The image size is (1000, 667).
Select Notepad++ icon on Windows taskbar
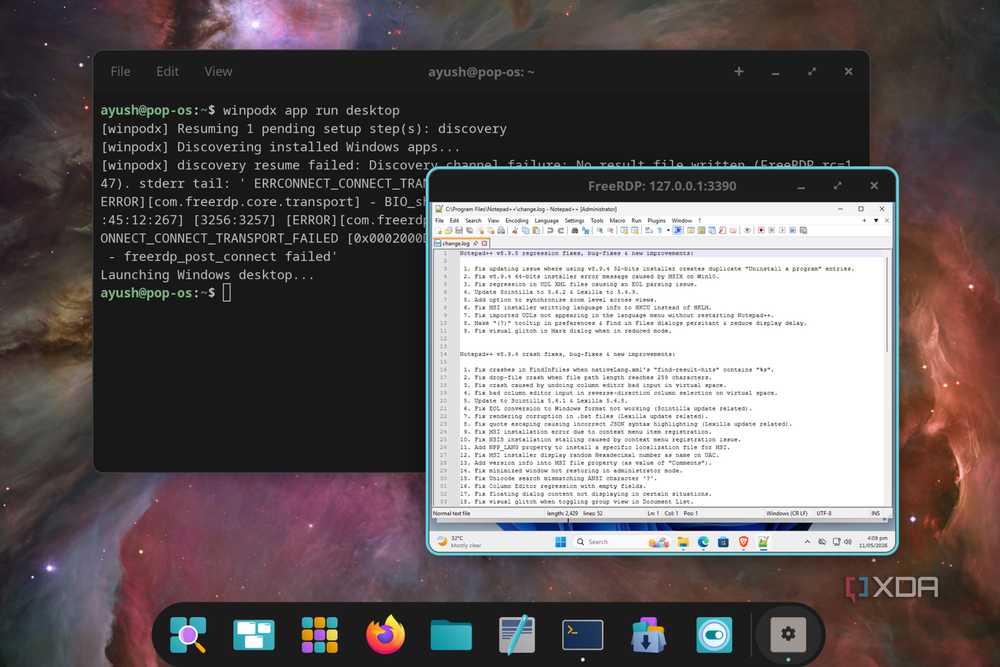763,542
